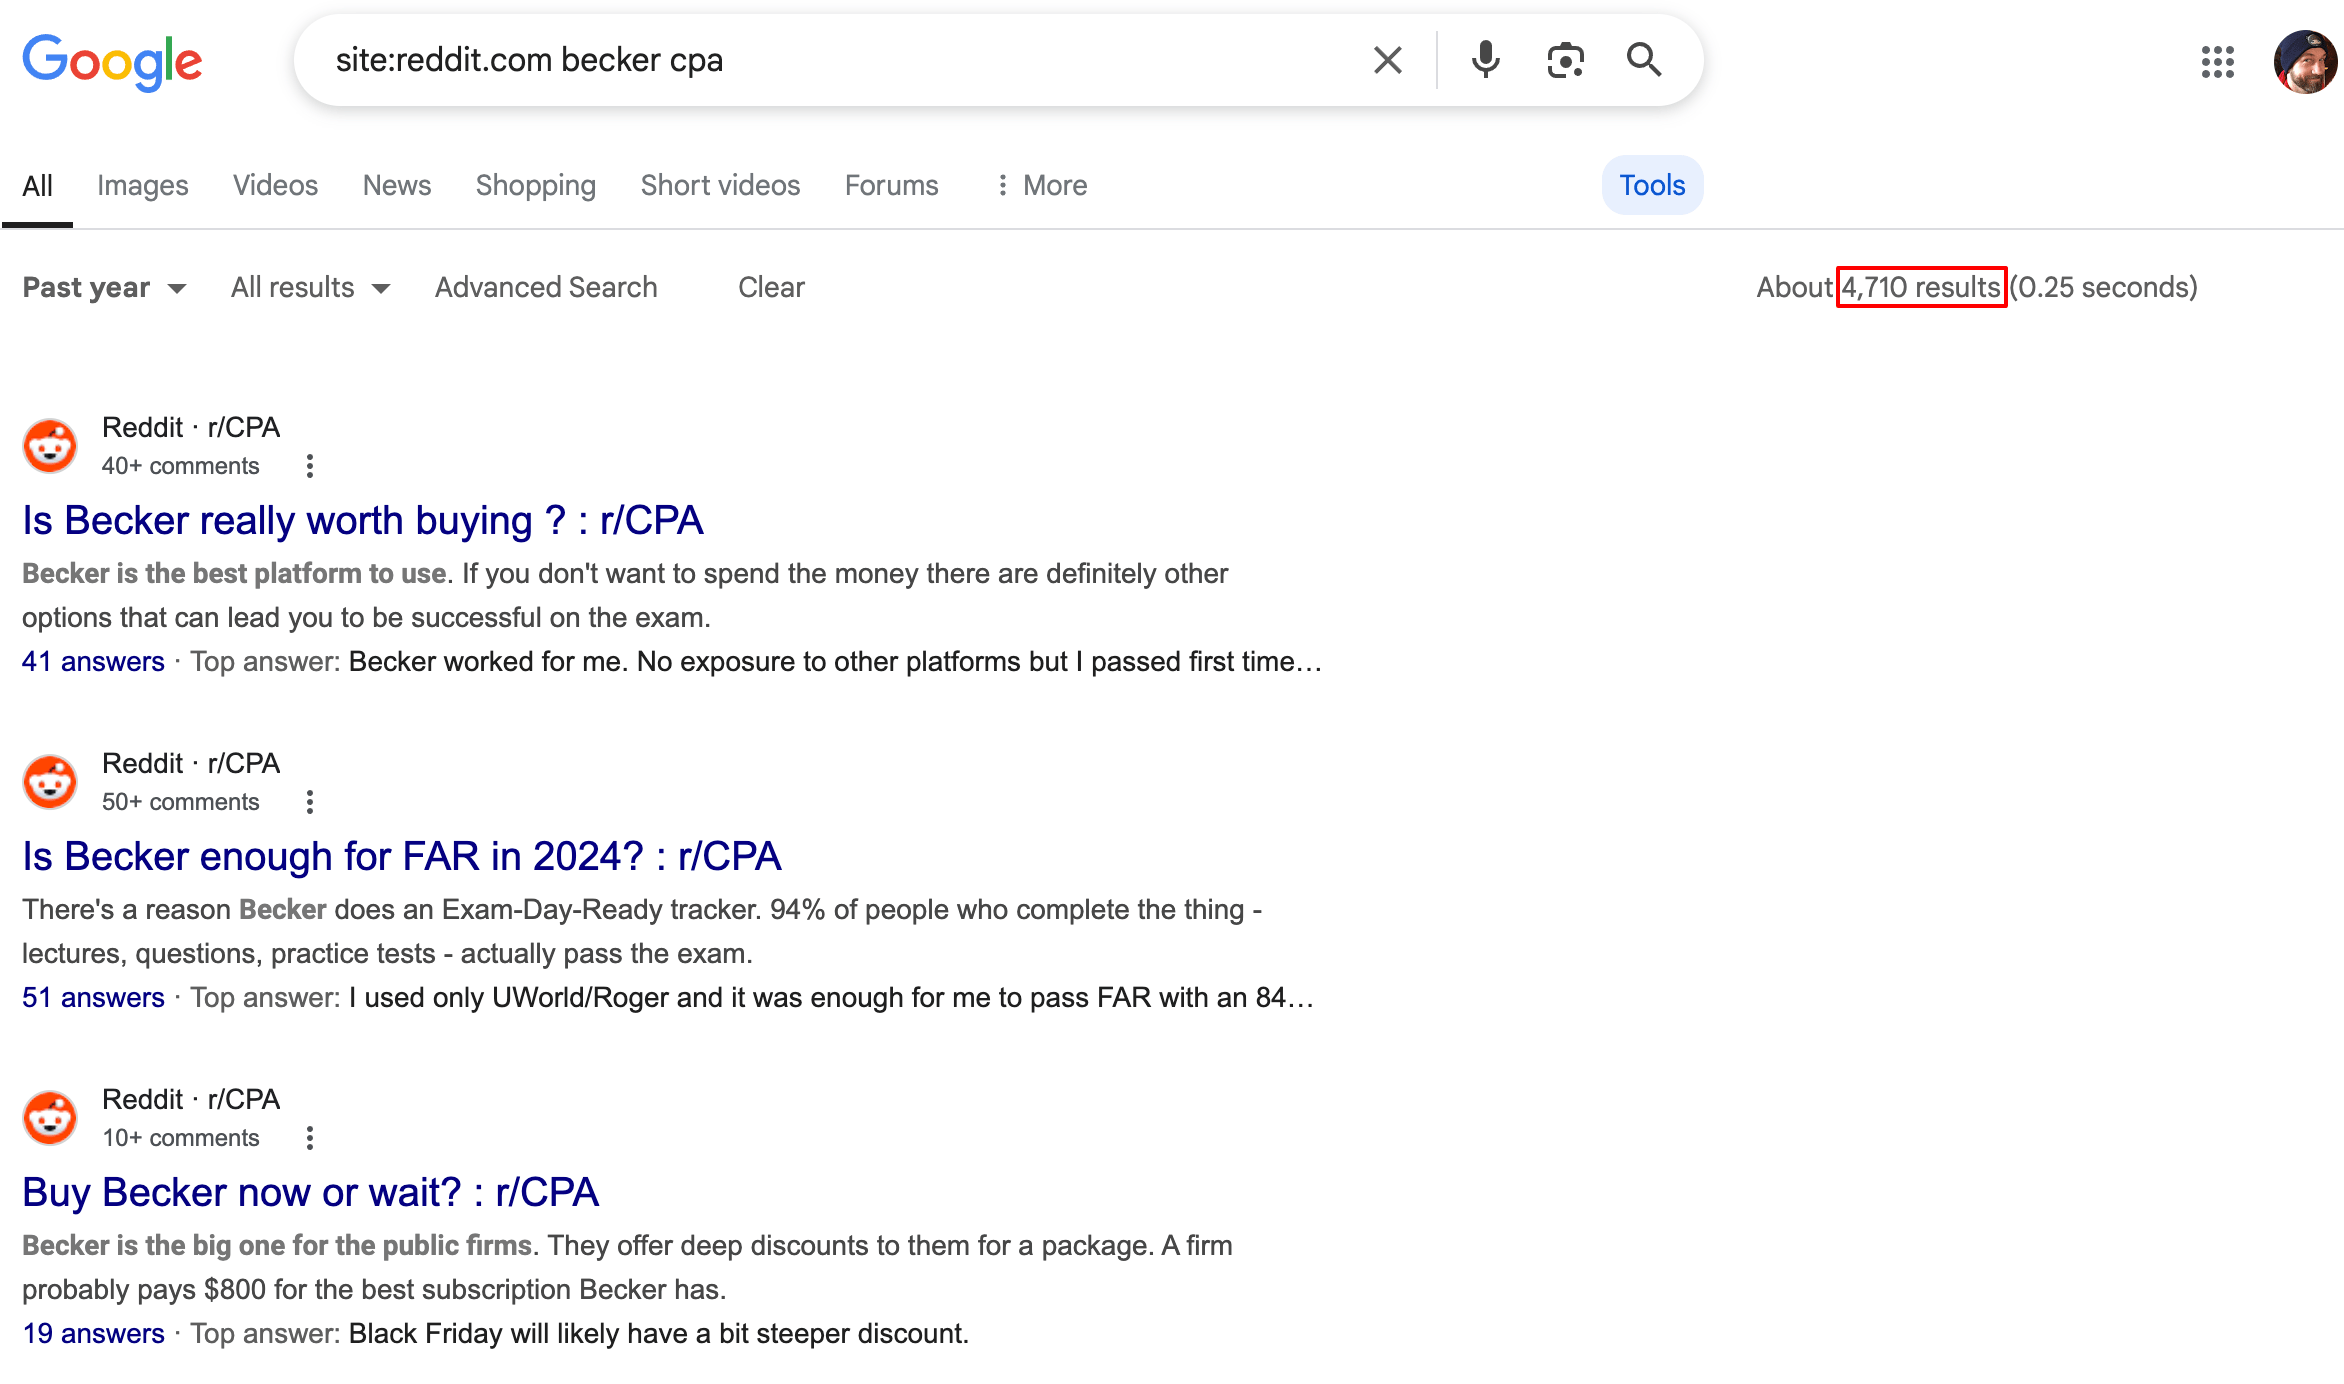2344x1384 pixels.
Task: Open the Google apps grid
Action: click(x=2217, y=62)
